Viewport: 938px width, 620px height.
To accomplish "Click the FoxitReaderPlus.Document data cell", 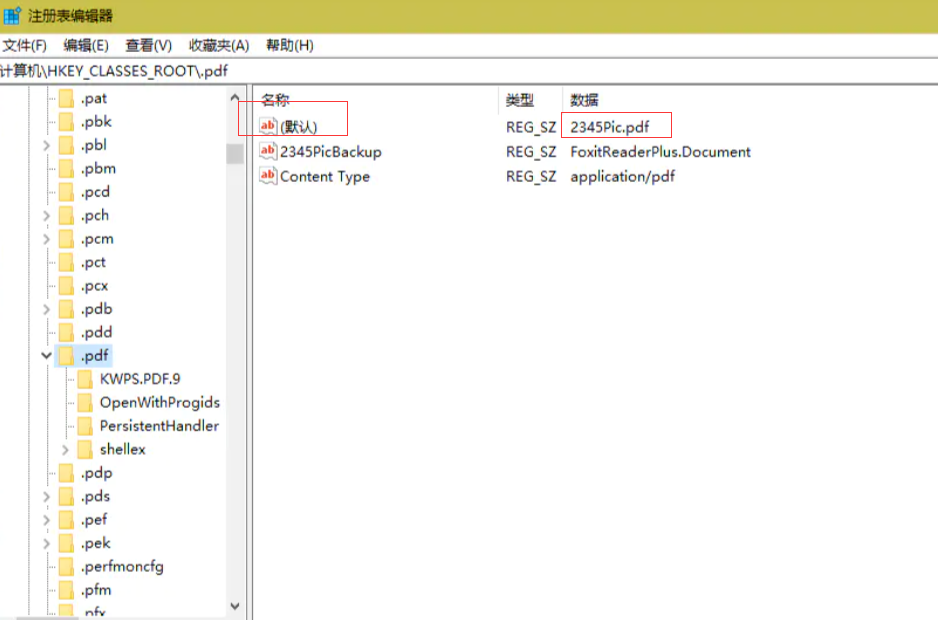I will pos(660,152).
